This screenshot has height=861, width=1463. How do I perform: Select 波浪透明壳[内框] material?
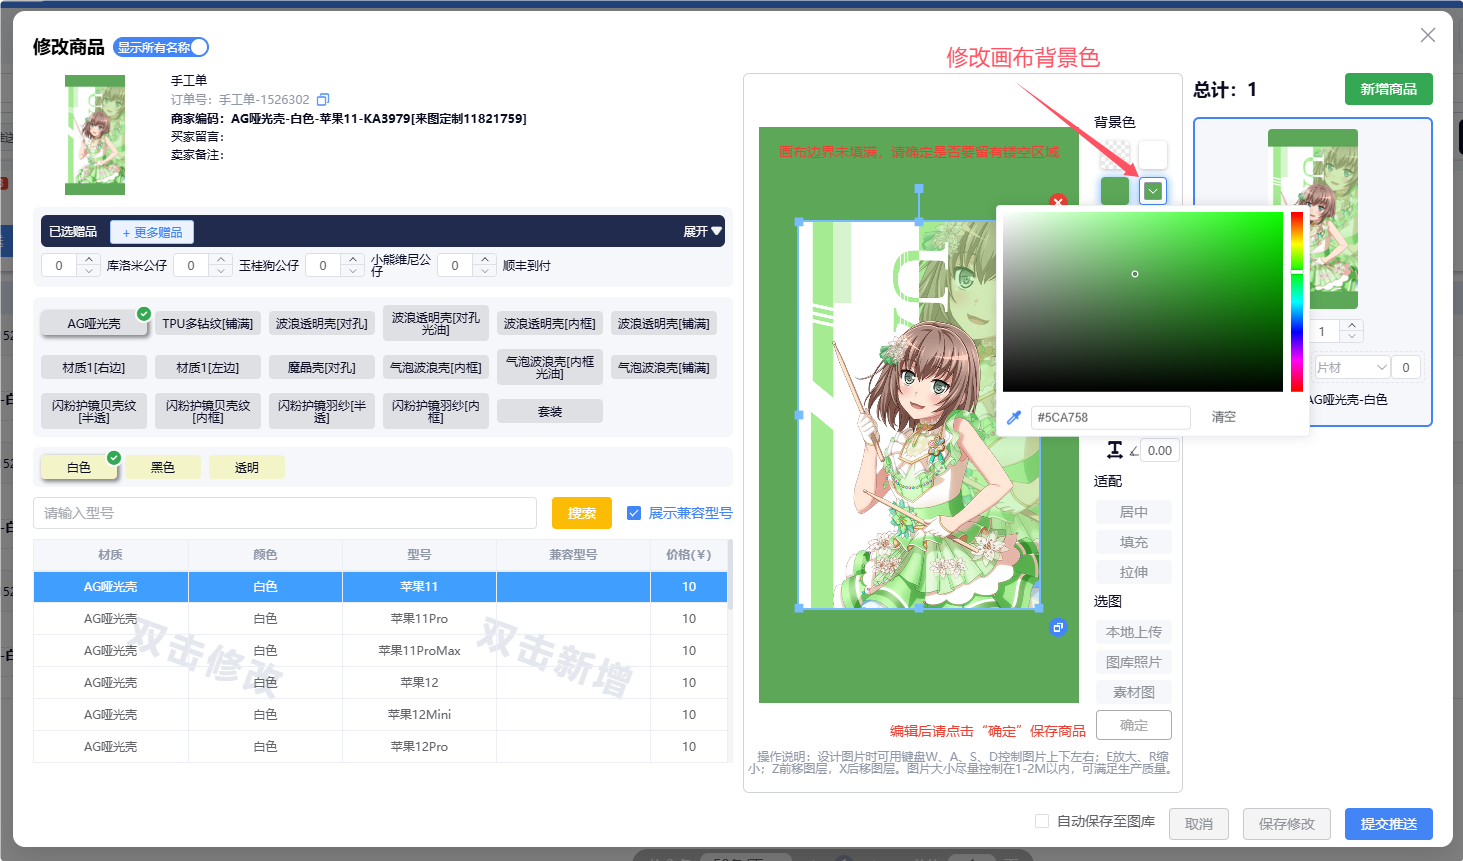[550, 324]
